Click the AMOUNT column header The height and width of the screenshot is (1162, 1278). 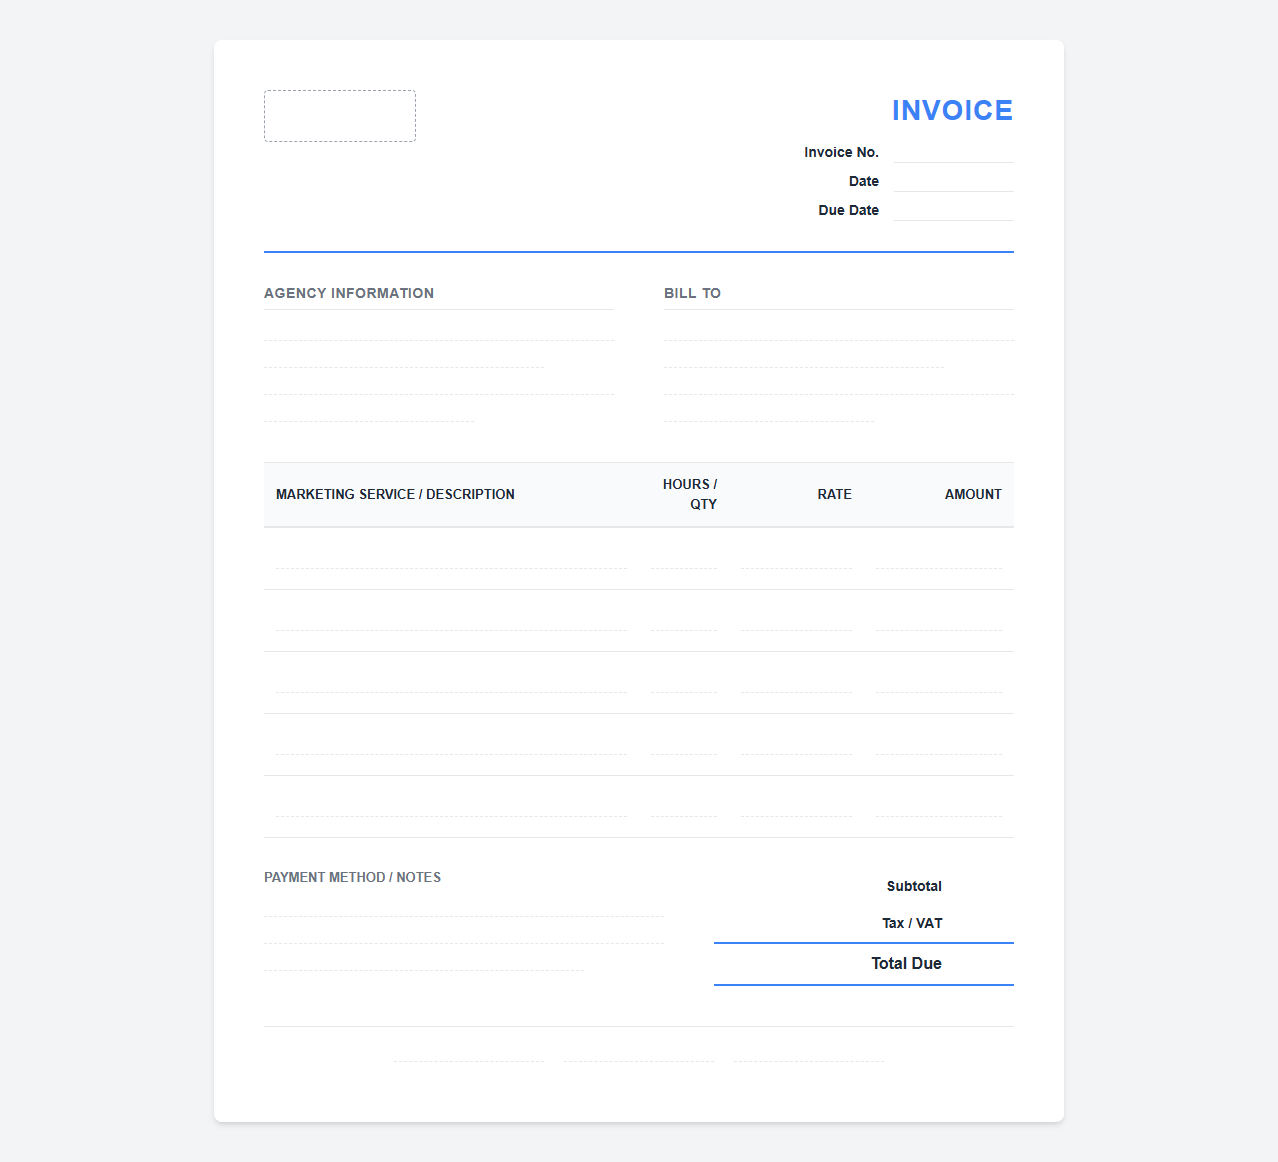coord(973,494)
